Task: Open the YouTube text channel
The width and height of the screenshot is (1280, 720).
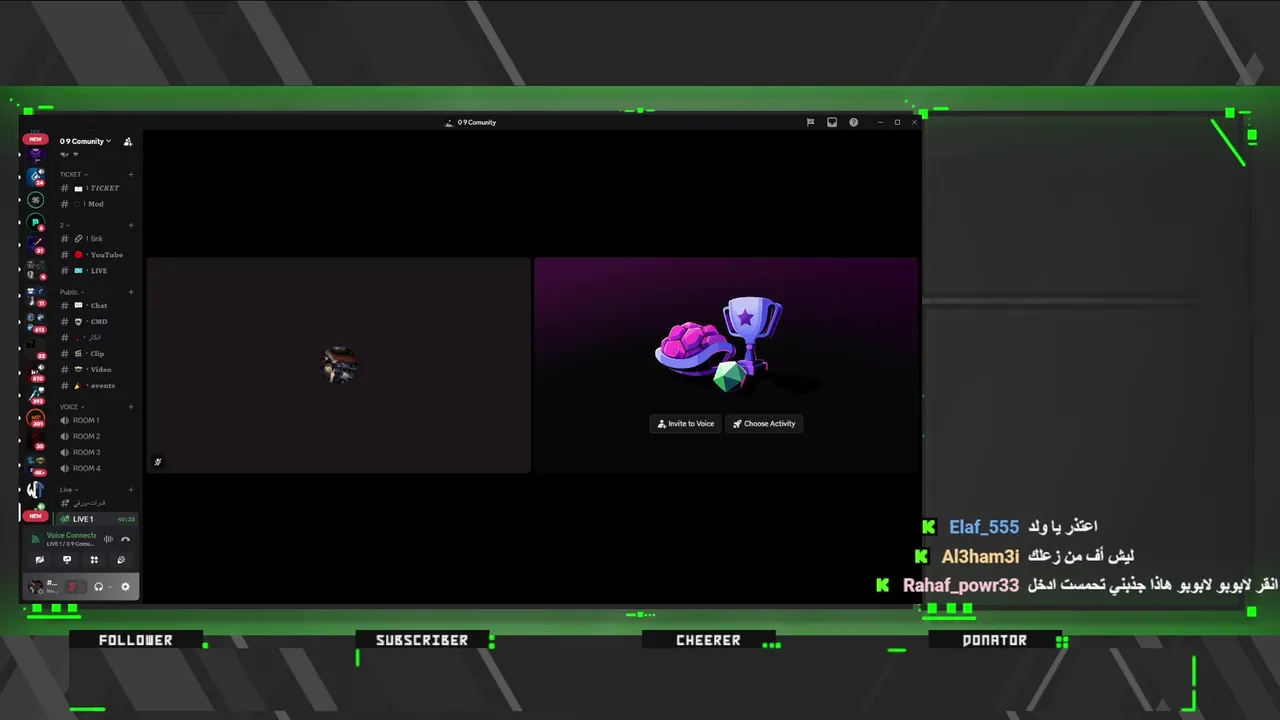Action: 97,255
